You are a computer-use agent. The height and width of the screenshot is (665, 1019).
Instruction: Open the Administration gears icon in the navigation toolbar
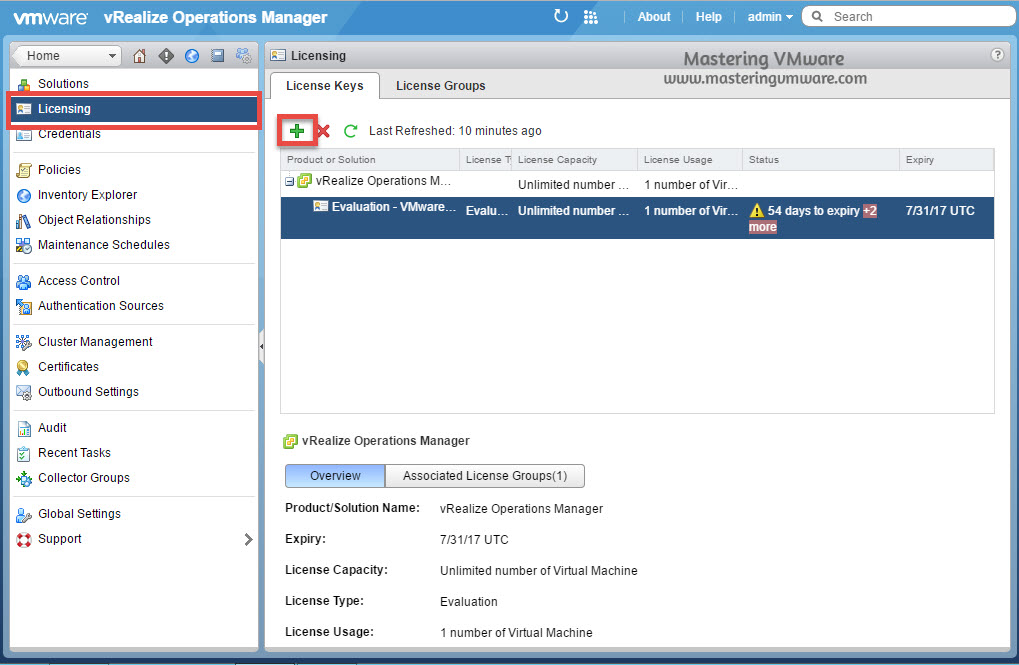244,56
